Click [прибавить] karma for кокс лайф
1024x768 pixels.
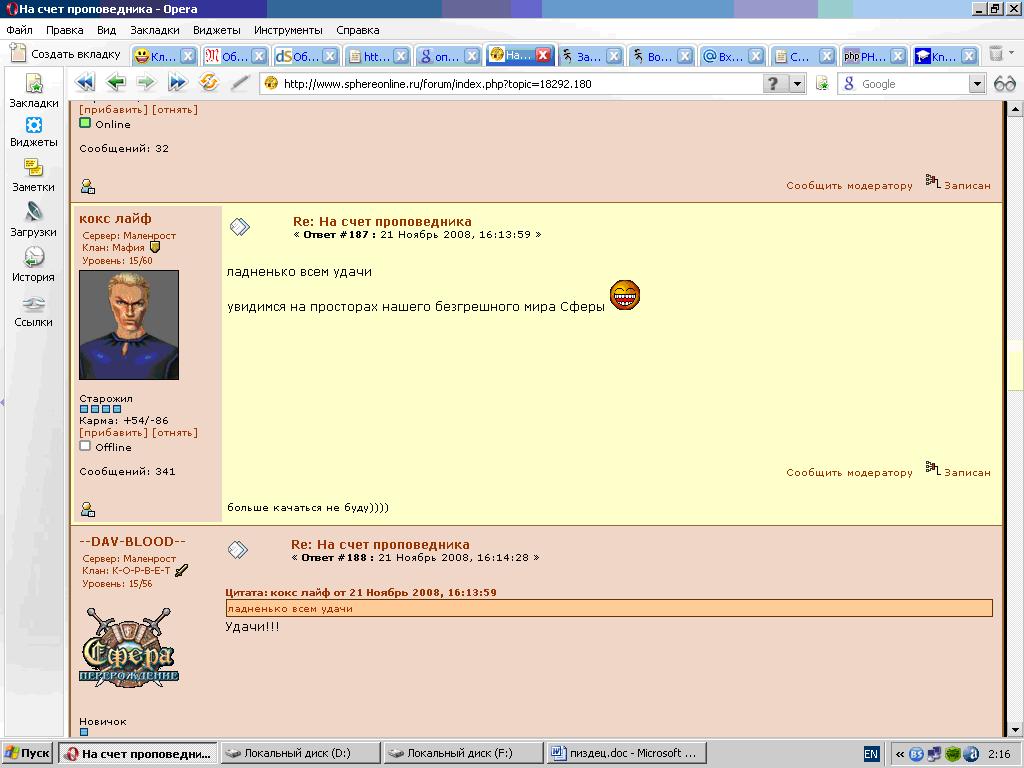[114, 432]
